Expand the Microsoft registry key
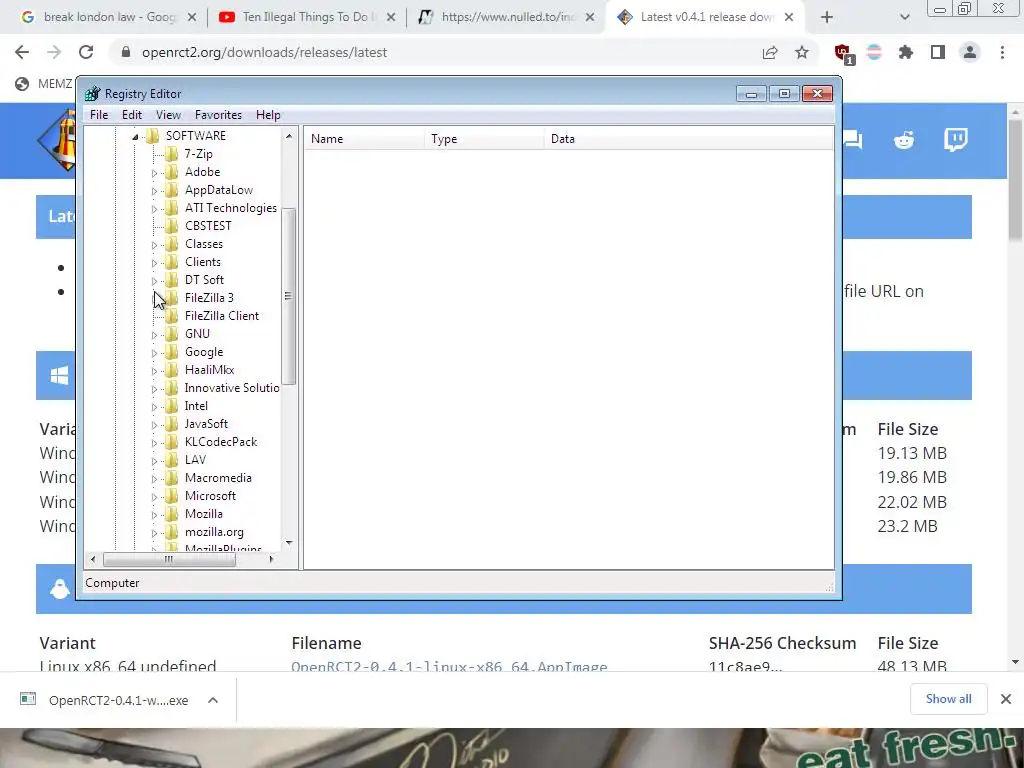The image size is (1024, 768). click(154, 496)
